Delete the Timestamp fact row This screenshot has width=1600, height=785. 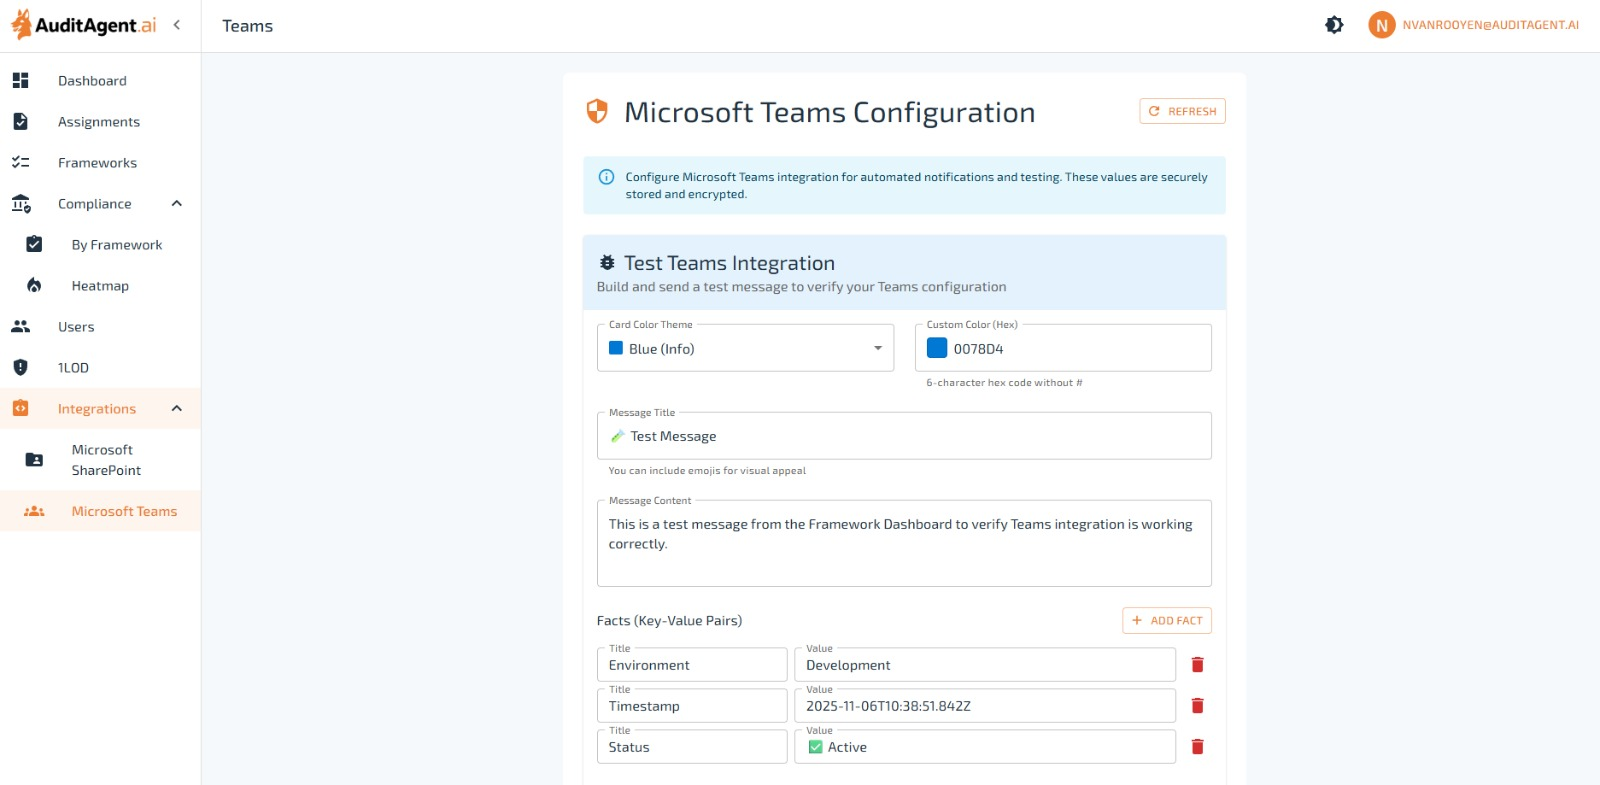1197,706
